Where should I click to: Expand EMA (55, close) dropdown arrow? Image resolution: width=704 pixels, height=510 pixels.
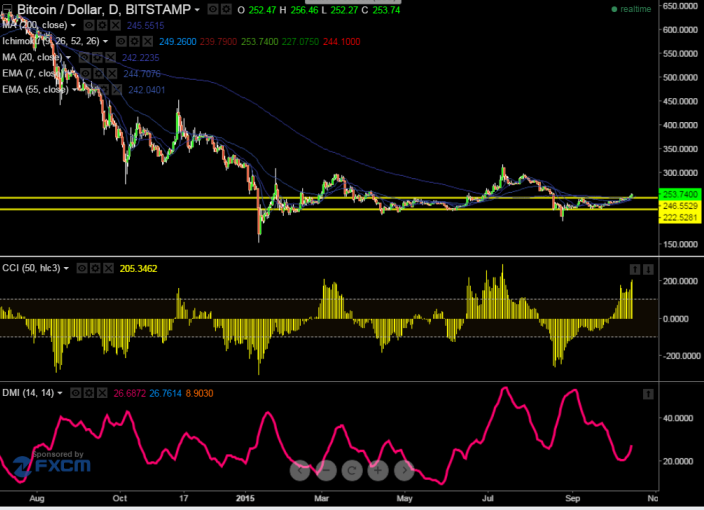coord(74,90)
